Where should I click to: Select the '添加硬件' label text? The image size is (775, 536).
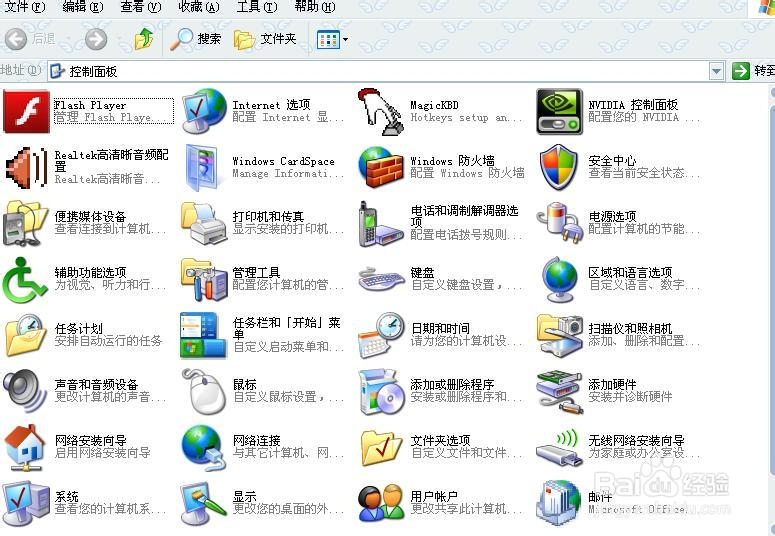[612, 385]
